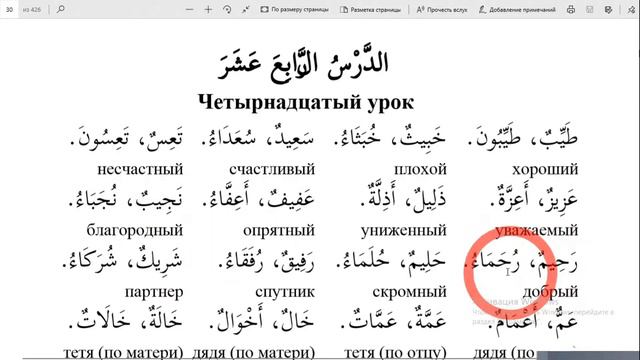Image resolution: width=640 pixels, height=360 pixels.
Task: Click the word 'несчастный'
Action: pyautogui.click(x=140, y=169)
